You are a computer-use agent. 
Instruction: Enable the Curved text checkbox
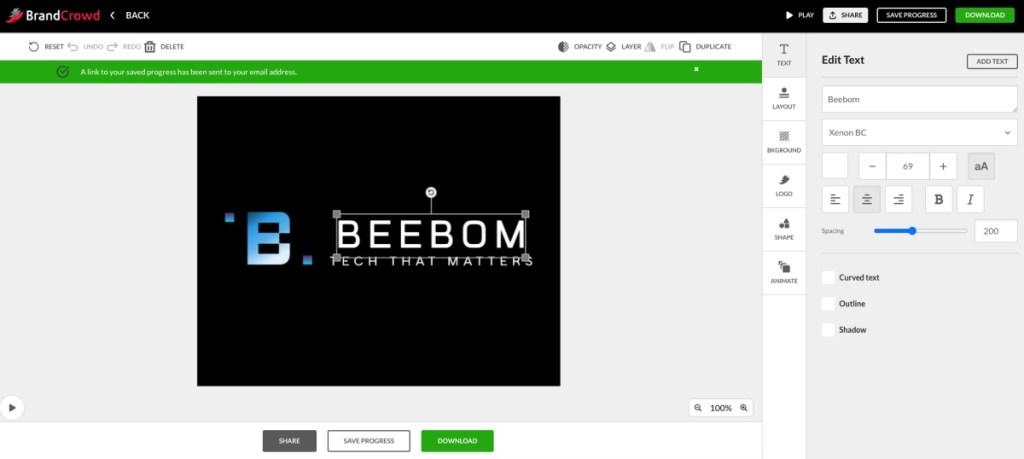pyautogui.click(x=828, y=277)
